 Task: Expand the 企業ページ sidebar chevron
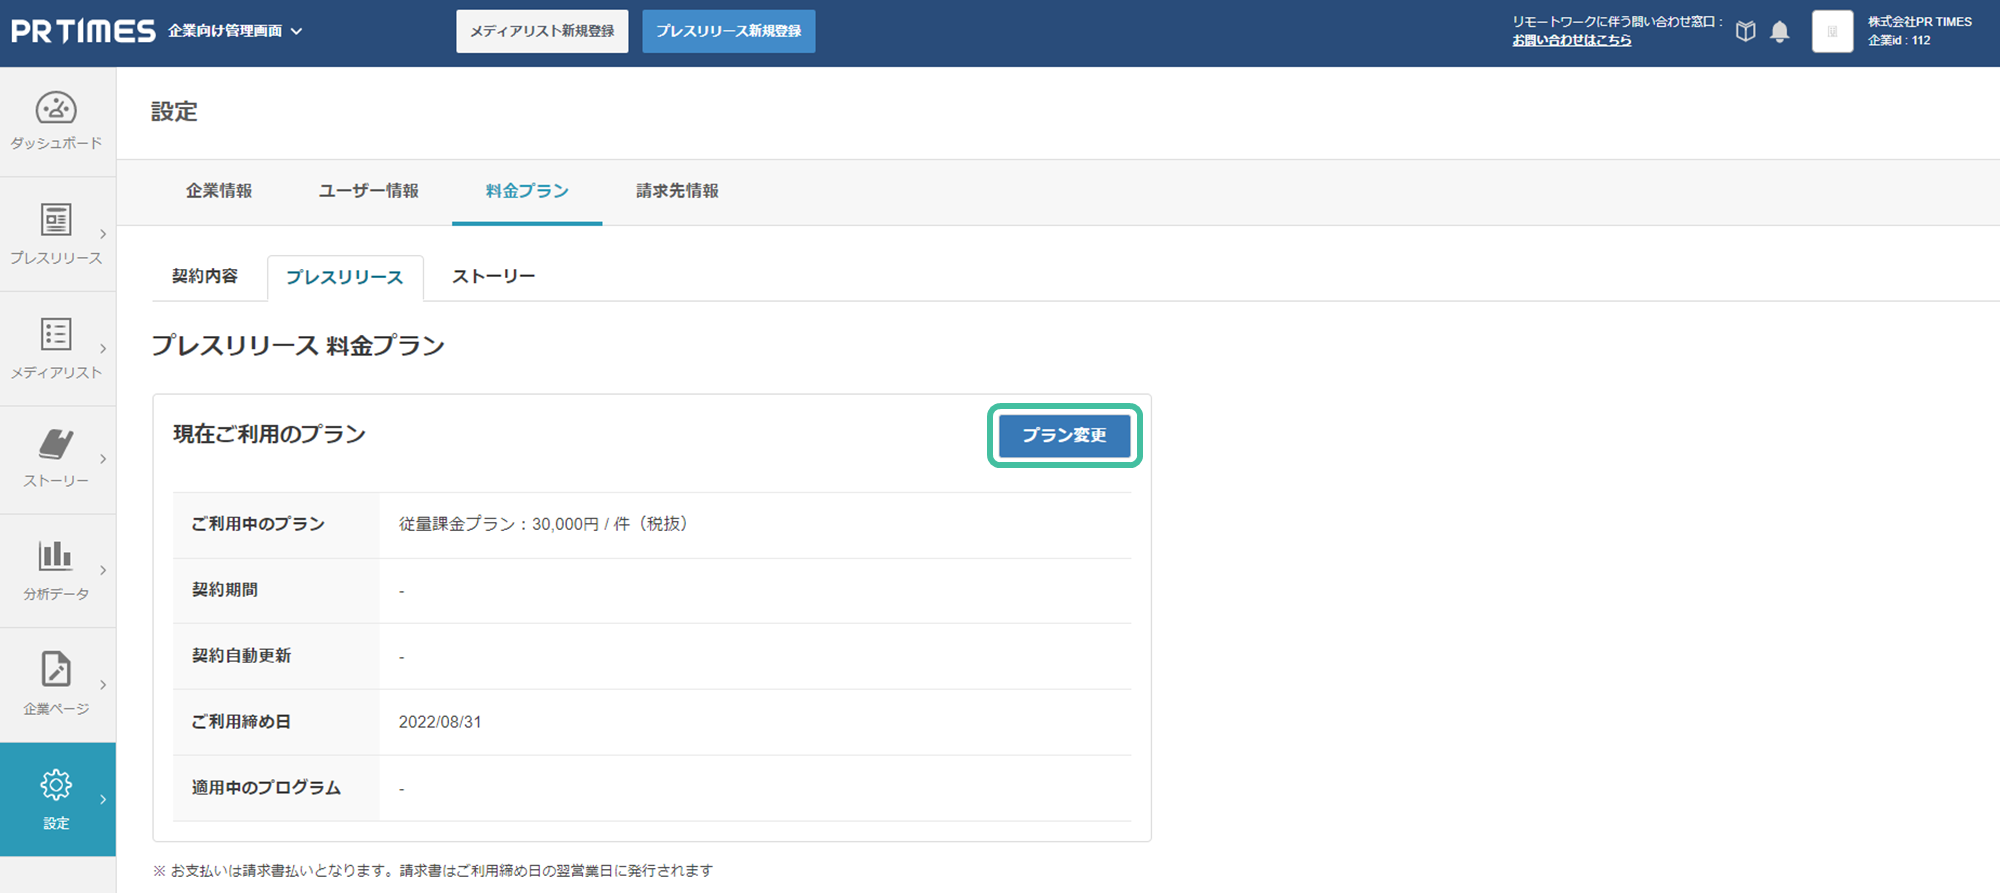(103, 685)
